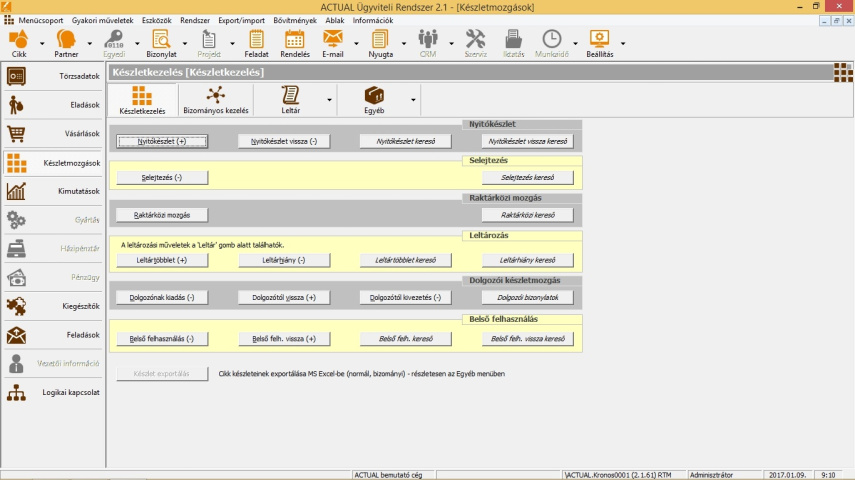Click the Nyitókészlet (+) button
This screenshot has width=855, height=480.
pos(162,142)
